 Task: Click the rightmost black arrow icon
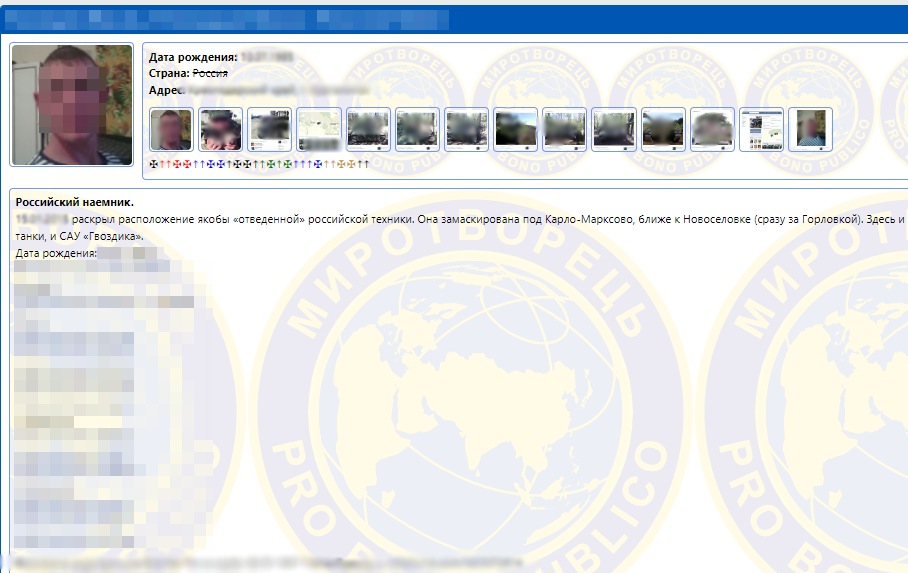click(366, 164)
